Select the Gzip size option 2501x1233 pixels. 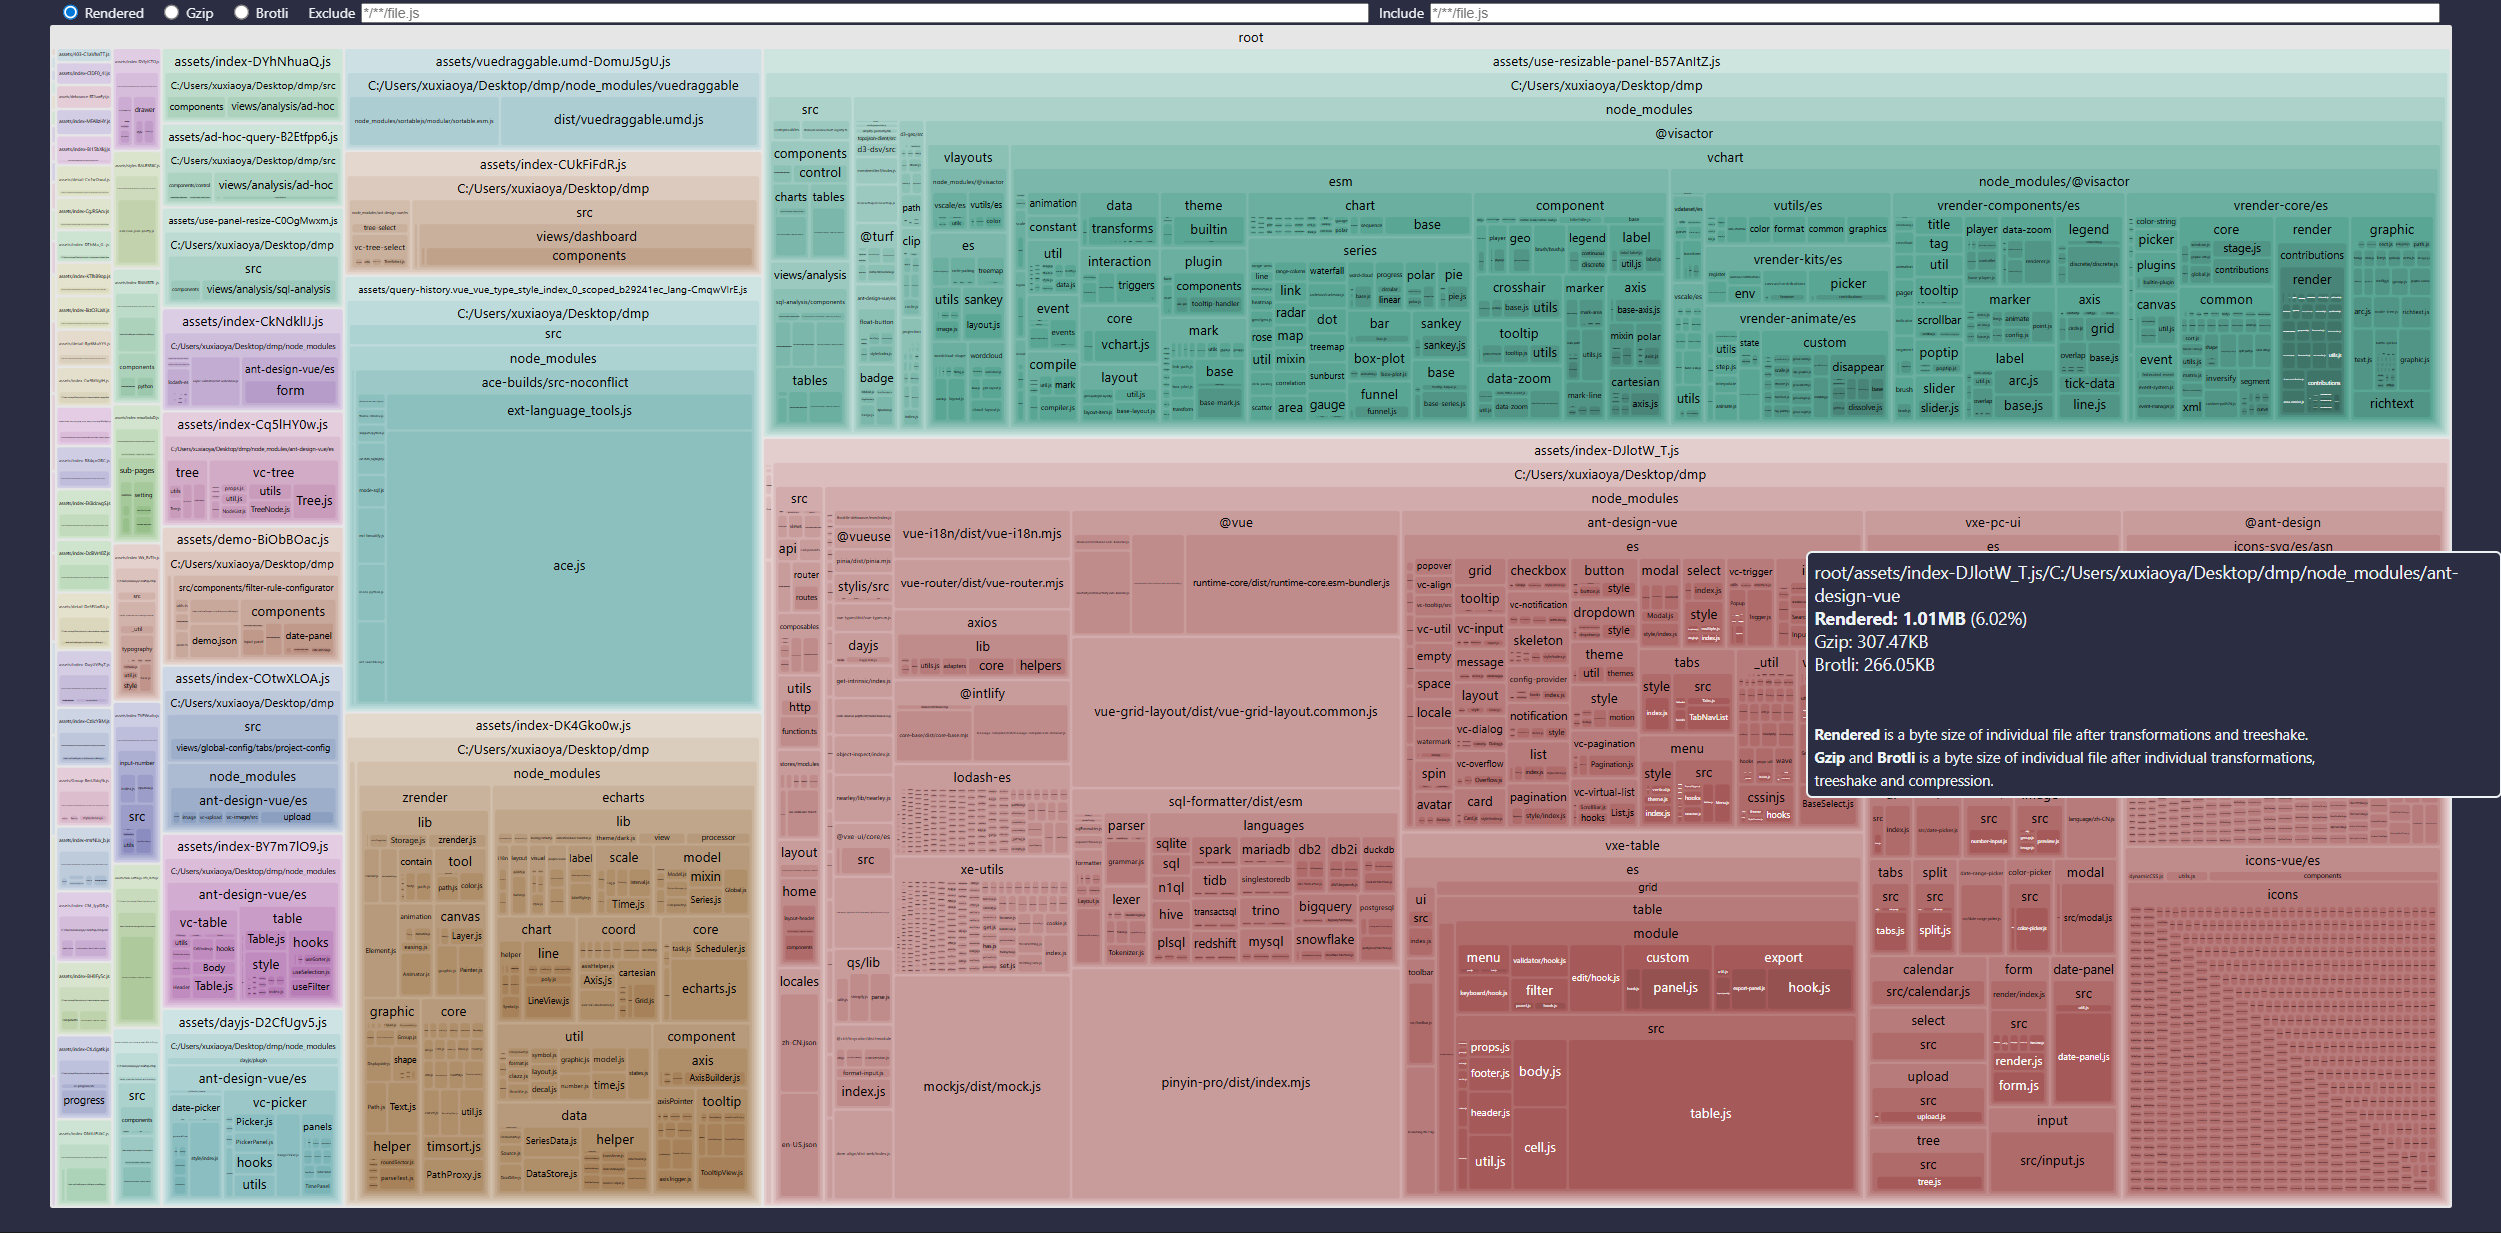(x=172, y=13)
